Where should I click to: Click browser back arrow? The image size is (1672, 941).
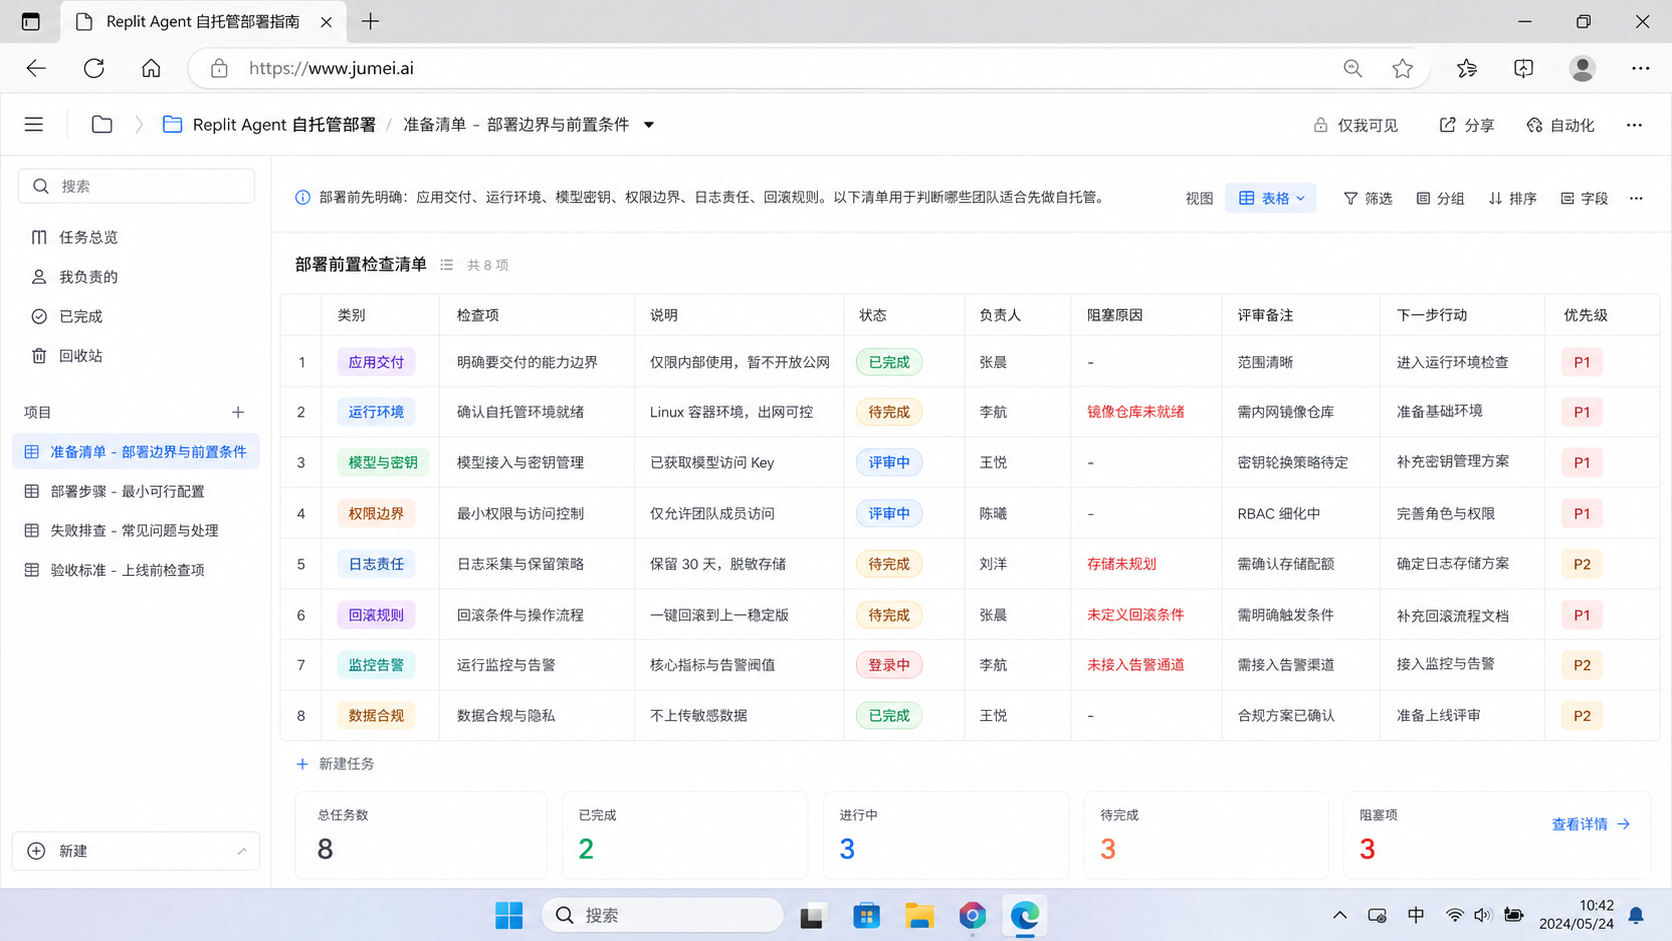tap(36, 68)
